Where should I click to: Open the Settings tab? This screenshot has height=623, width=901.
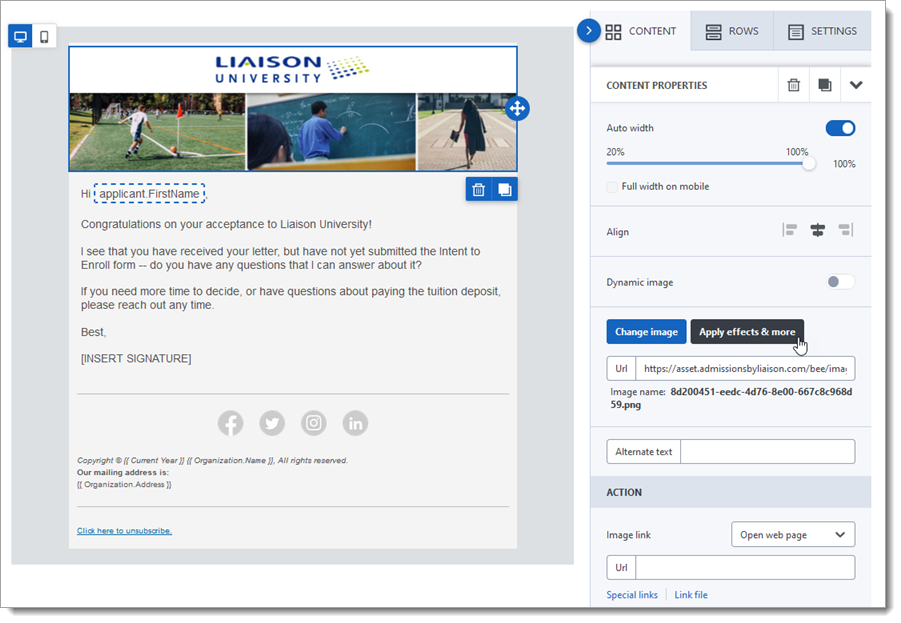click(822, 31)
